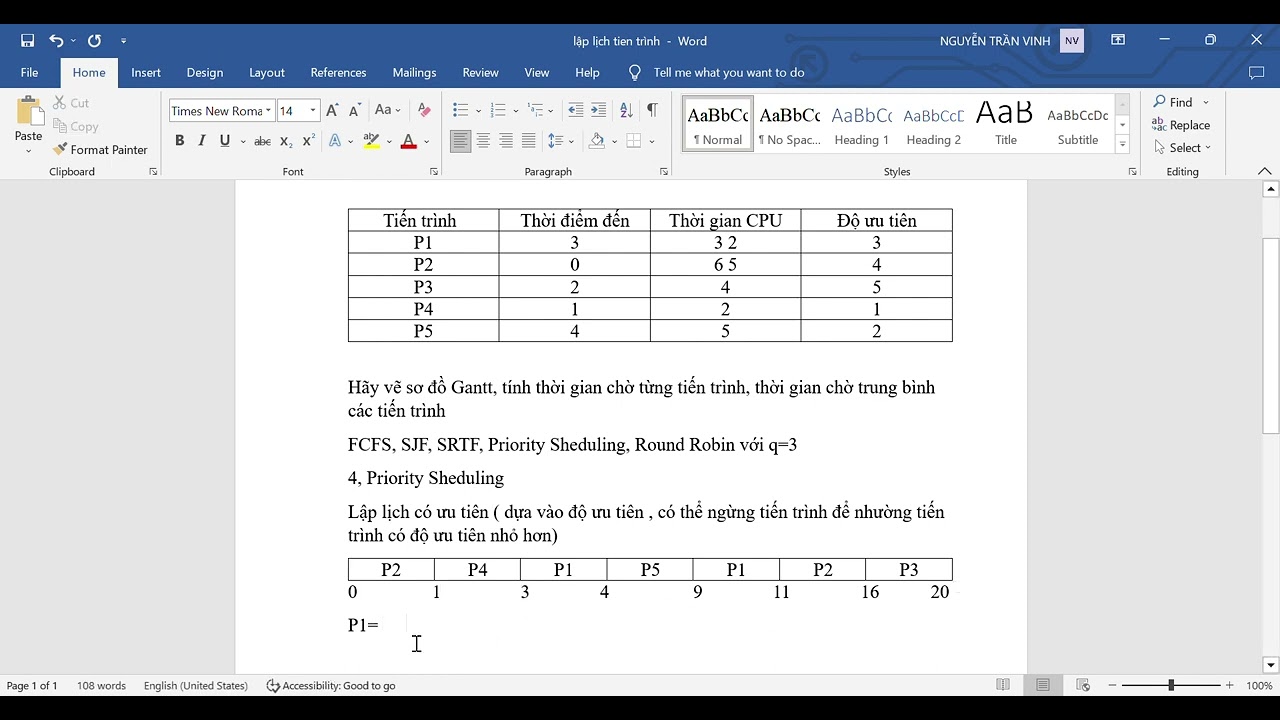Switch to Read Mode view

1003,686
